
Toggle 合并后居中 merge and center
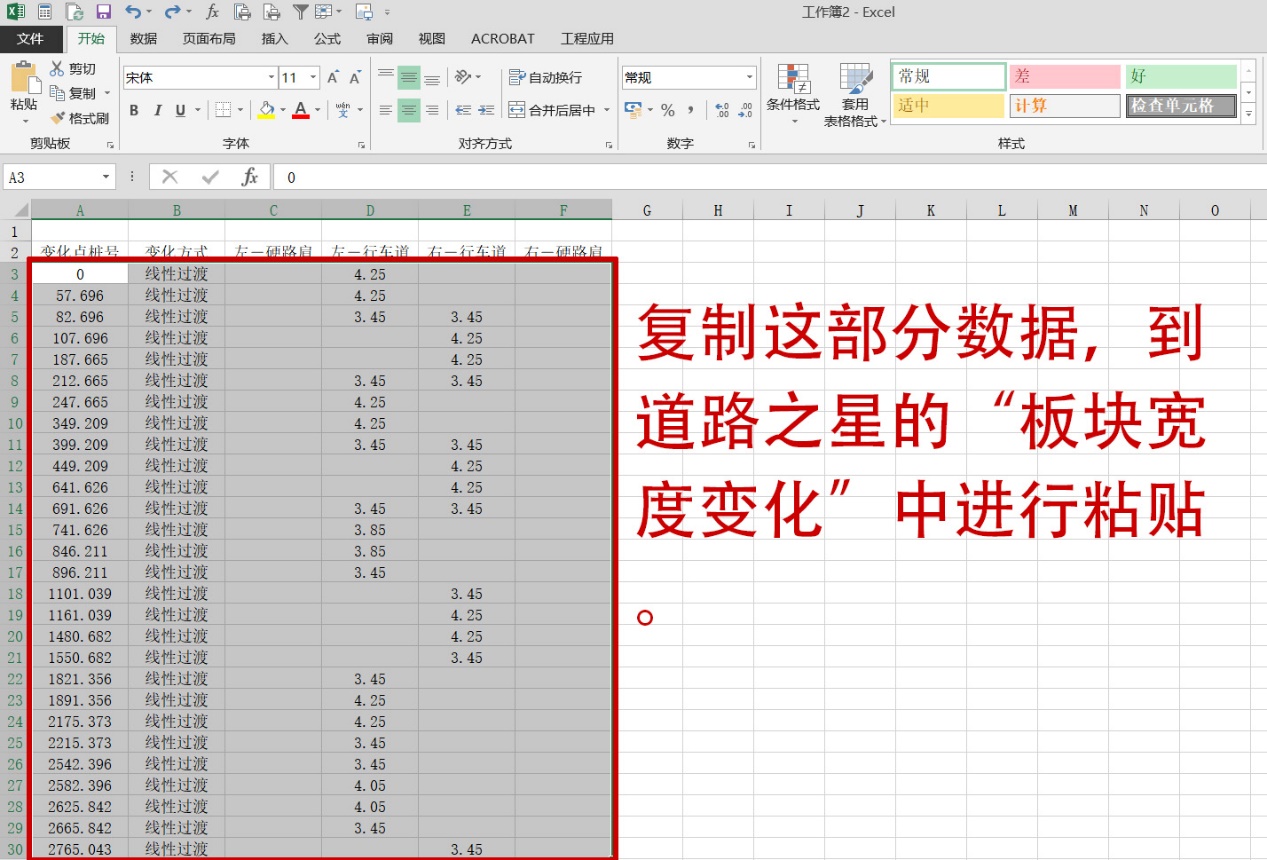click(x=552, y=110)
